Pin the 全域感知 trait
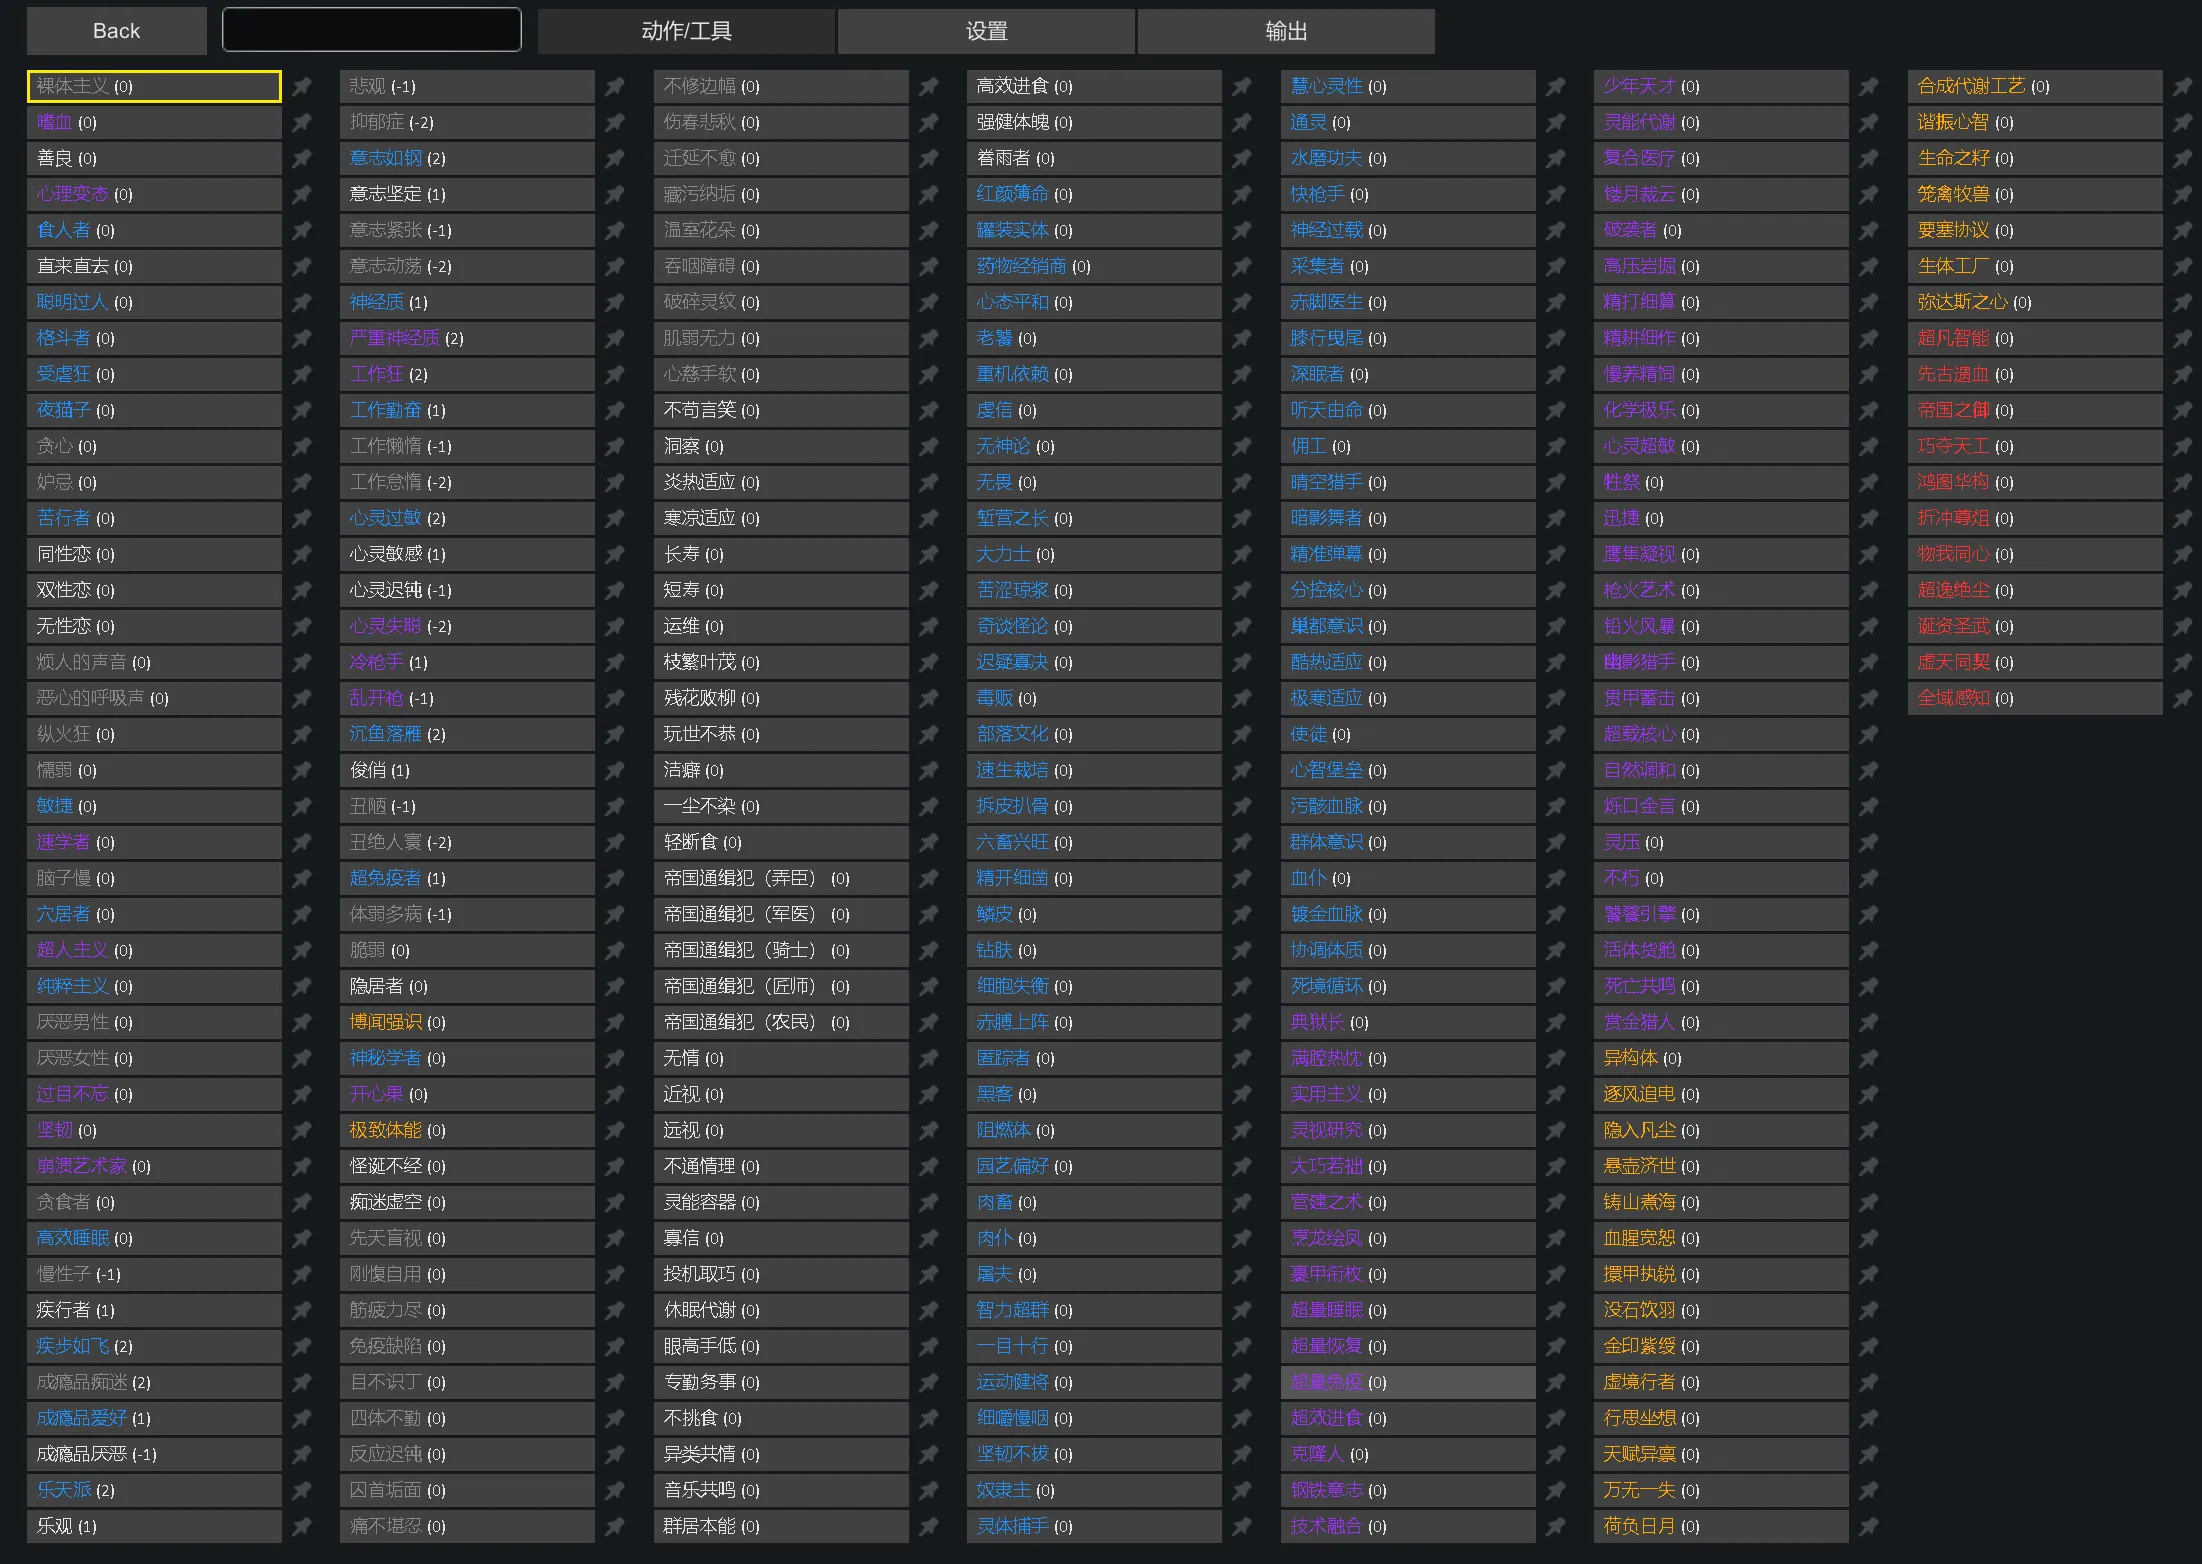The width and height of the screenshot is (2202, 1564). [x=2183, y=699]
